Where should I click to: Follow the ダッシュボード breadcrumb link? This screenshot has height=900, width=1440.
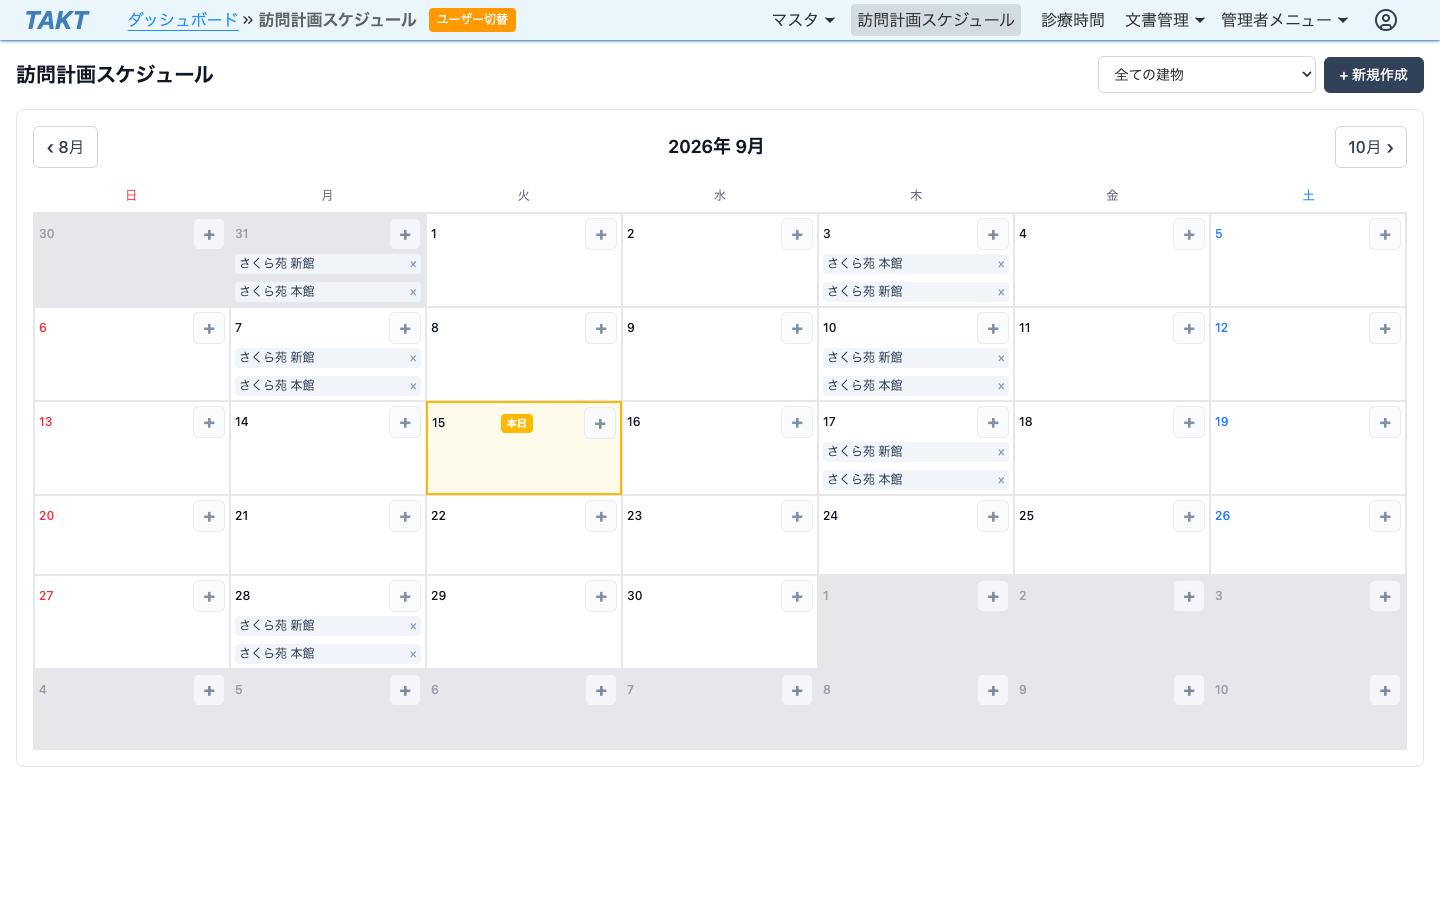point(183,20)
